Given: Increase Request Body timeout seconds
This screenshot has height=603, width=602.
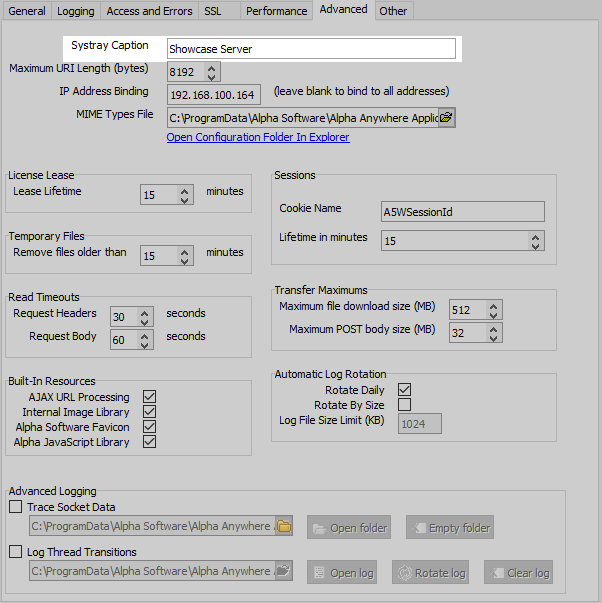Looking at the screenshot, I should click(x=145, y=336).
